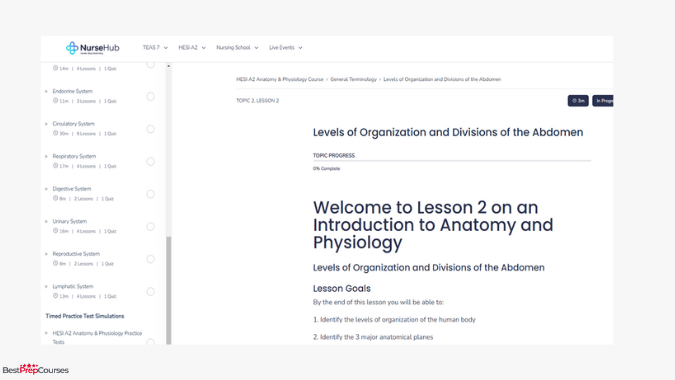Open the NurseHub logo homepage
The image size is (675, 380).
pyautogui.click(x=93, y=48)
